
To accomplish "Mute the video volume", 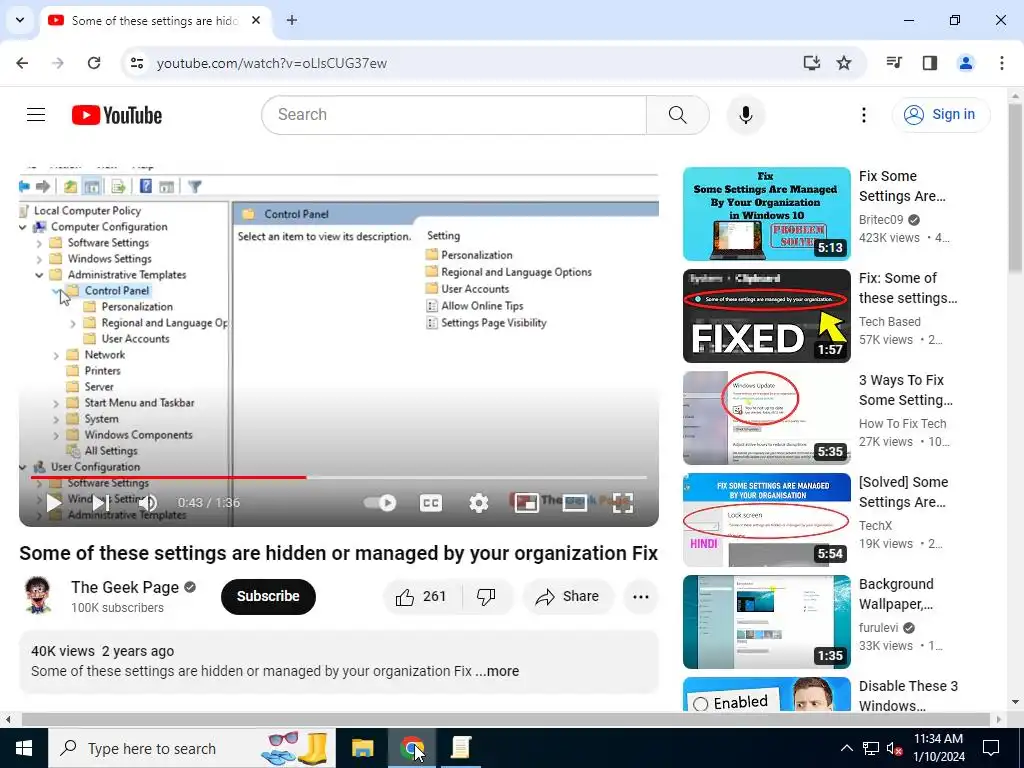I will coord(148,503).
